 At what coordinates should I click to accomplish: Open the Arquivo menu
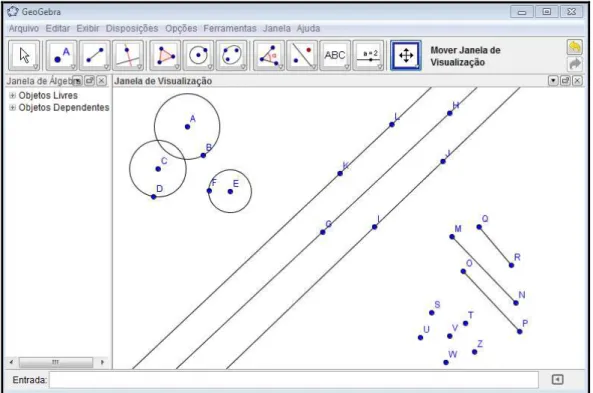pos(24,28)
